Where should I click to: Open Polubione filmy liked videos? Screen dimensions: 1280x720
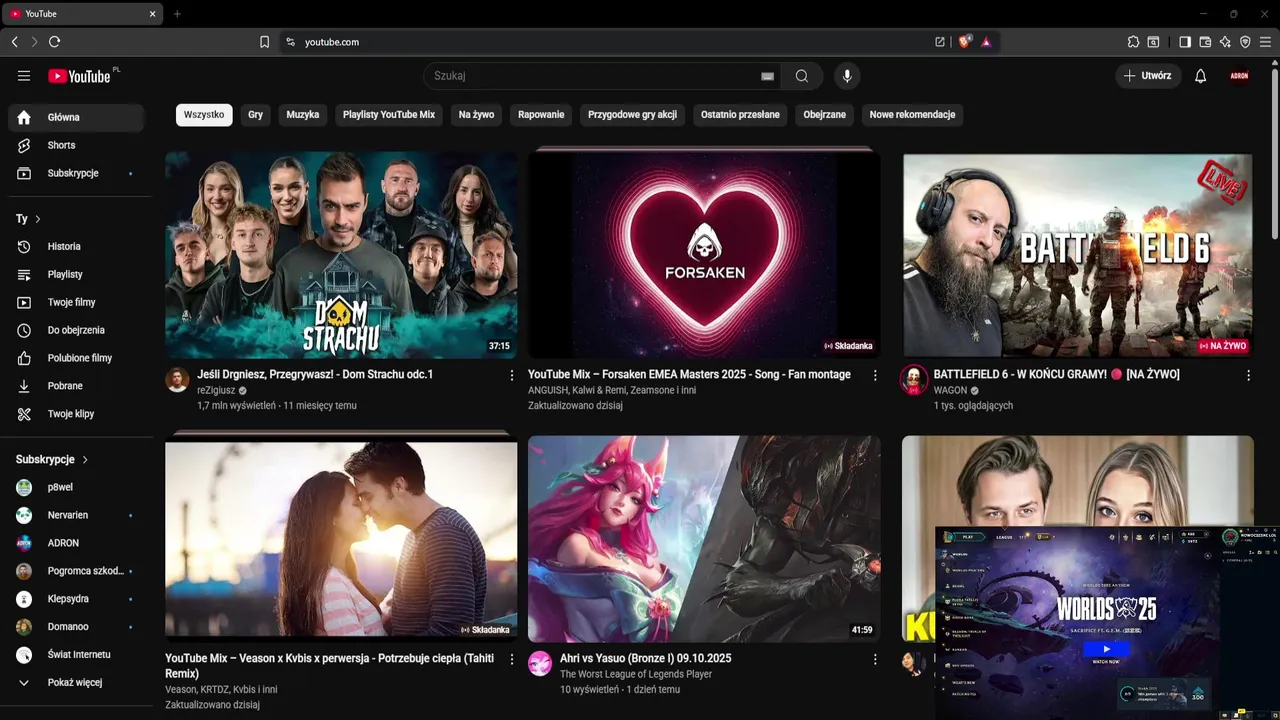coord(76,358)
